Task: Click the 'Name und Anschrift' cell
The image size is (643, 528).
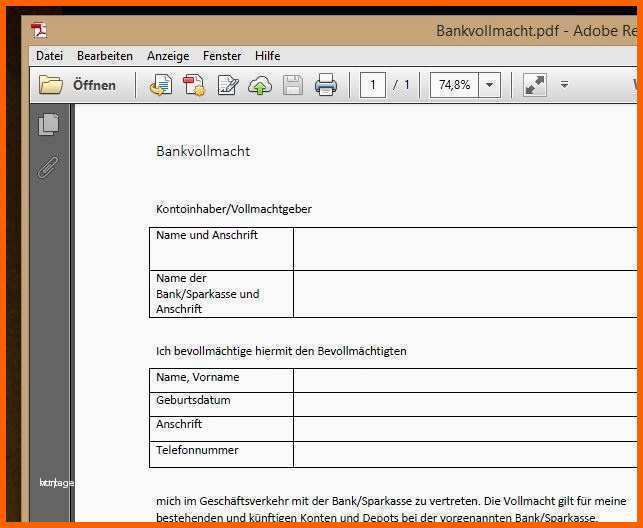Action: pyautogui.click(x=221, y=249)
